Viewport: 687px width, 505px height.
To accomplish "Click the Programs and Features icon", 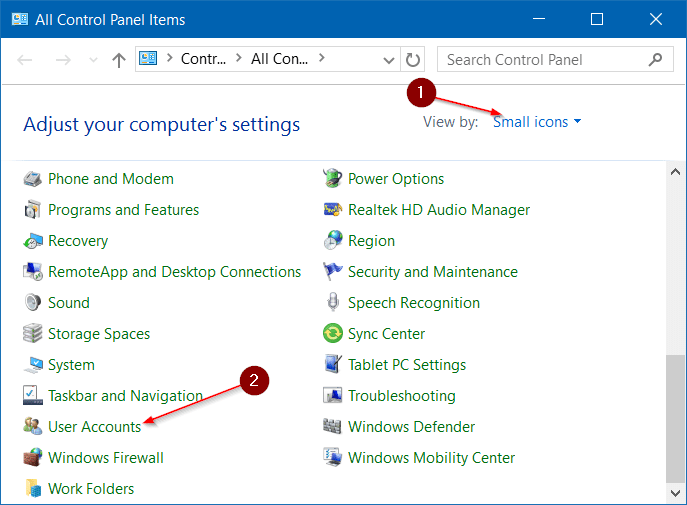I will coord(33,210).
